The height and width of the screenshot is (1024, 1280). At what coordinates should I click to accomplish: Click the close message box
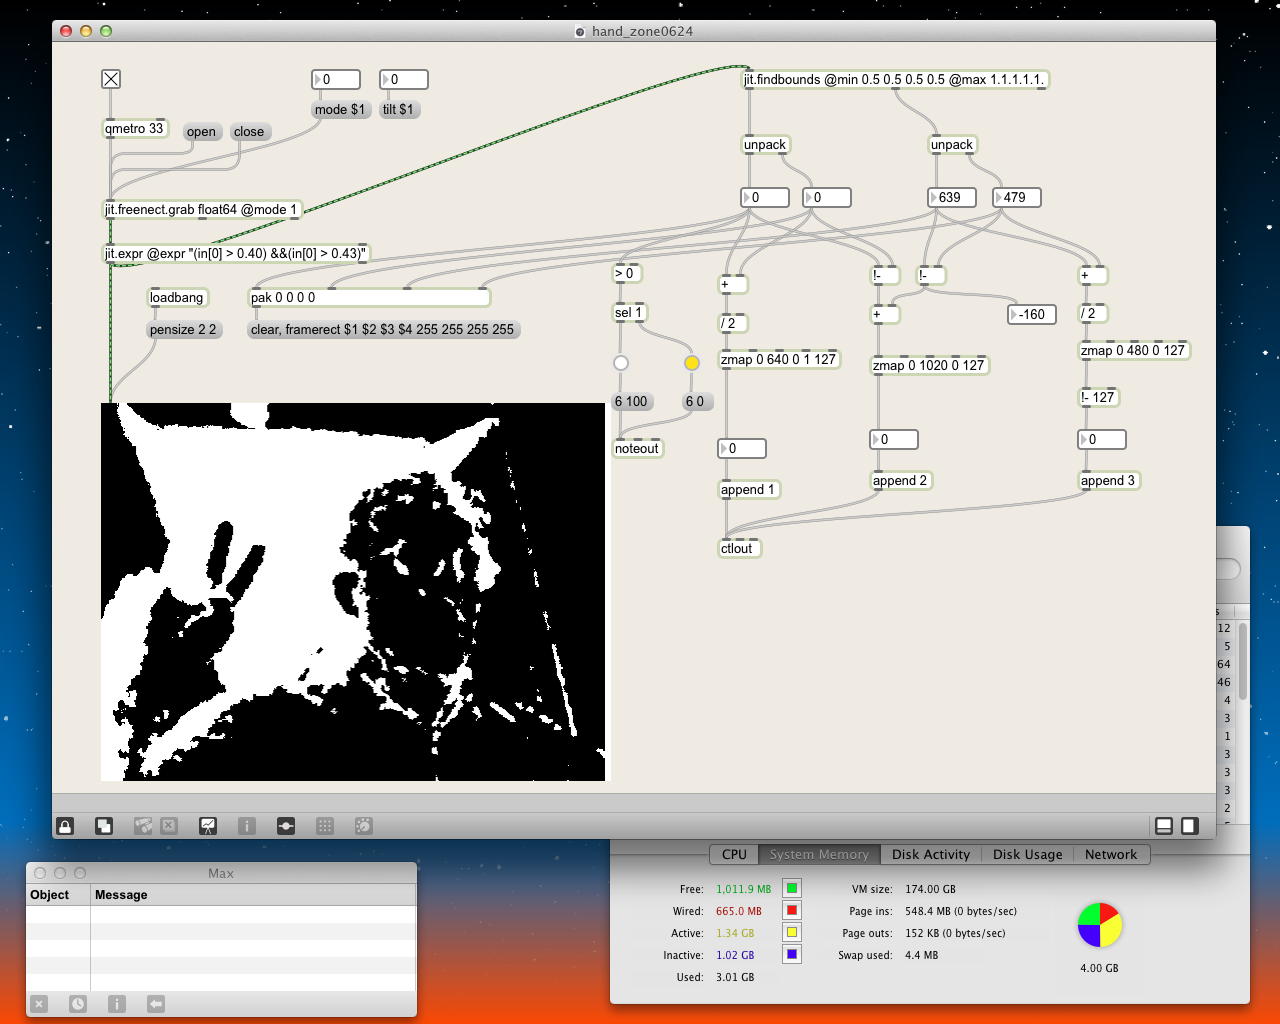click(249, 132)
